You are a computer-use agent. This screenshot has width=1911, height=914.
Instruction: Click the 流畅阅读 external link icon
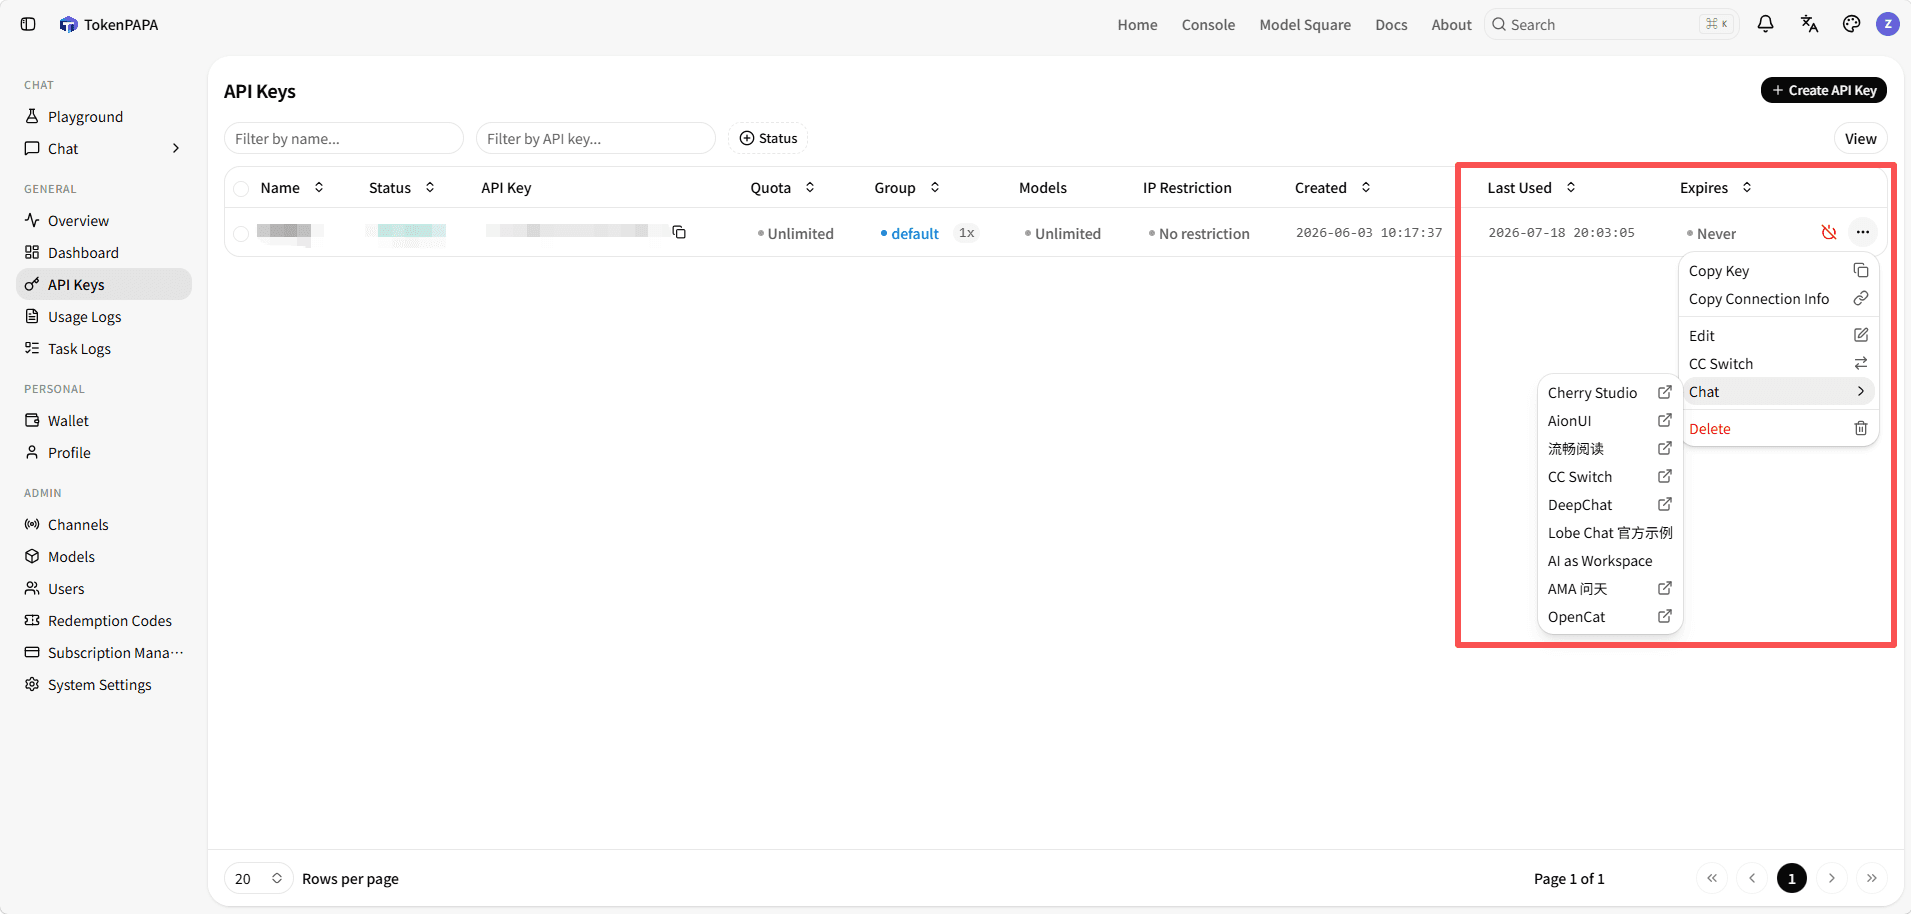pos(1665,448)
